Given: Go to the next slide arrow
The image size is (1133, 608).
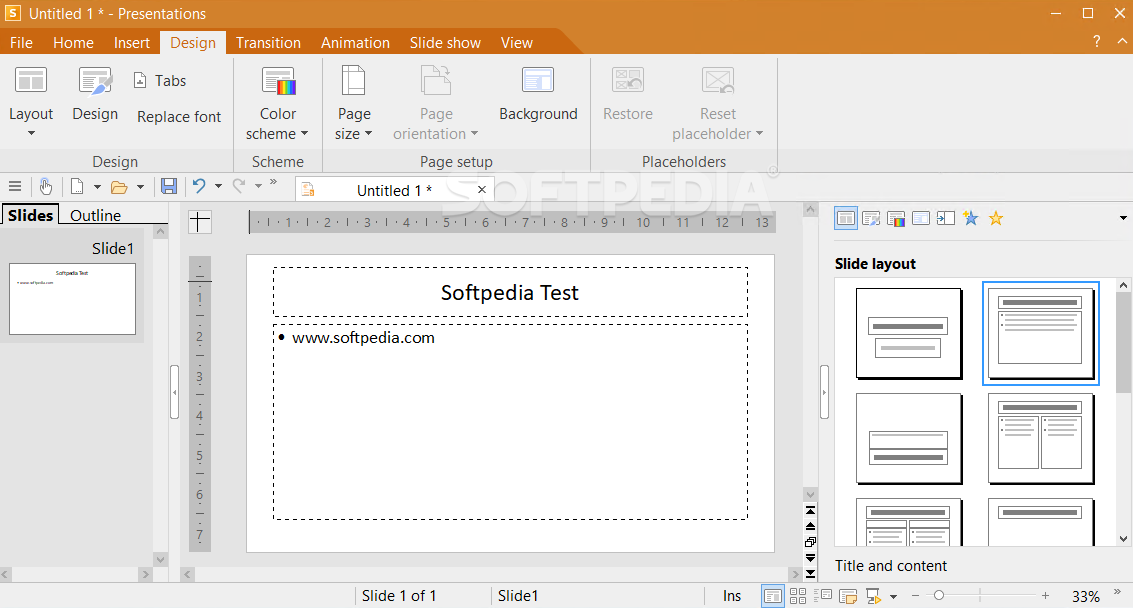Looking at the screenshot, I should click(x=810, y=558).
